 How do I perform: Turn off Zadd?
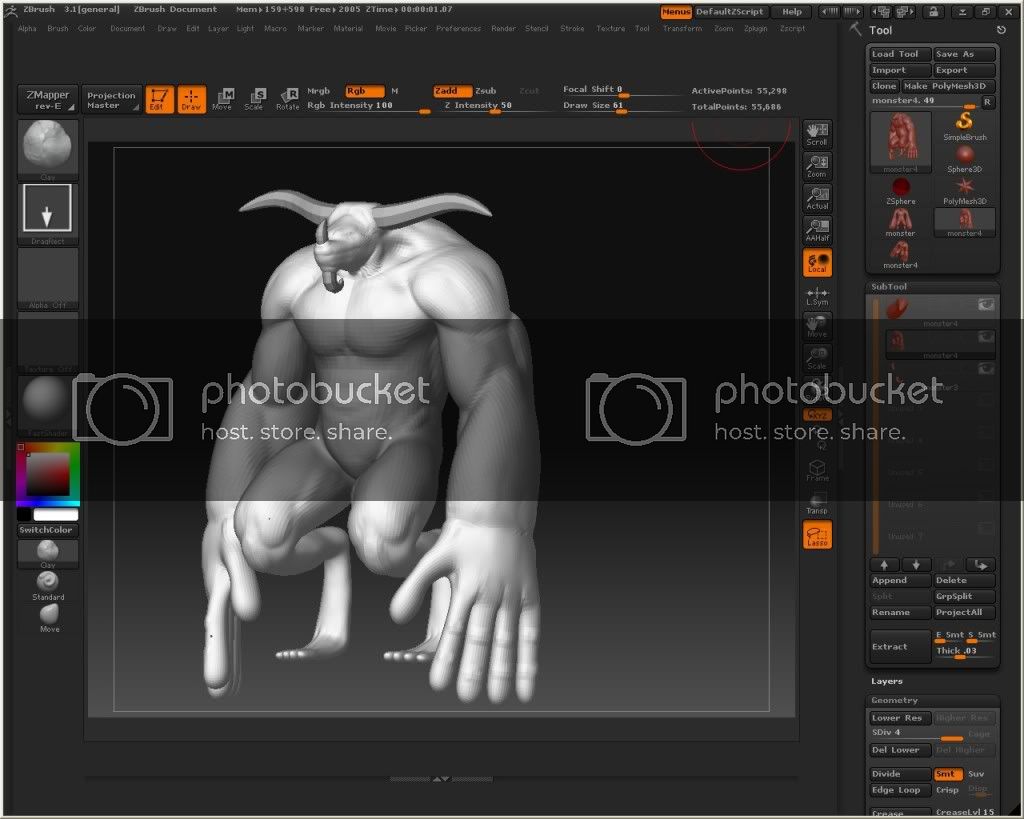point(453,91)
